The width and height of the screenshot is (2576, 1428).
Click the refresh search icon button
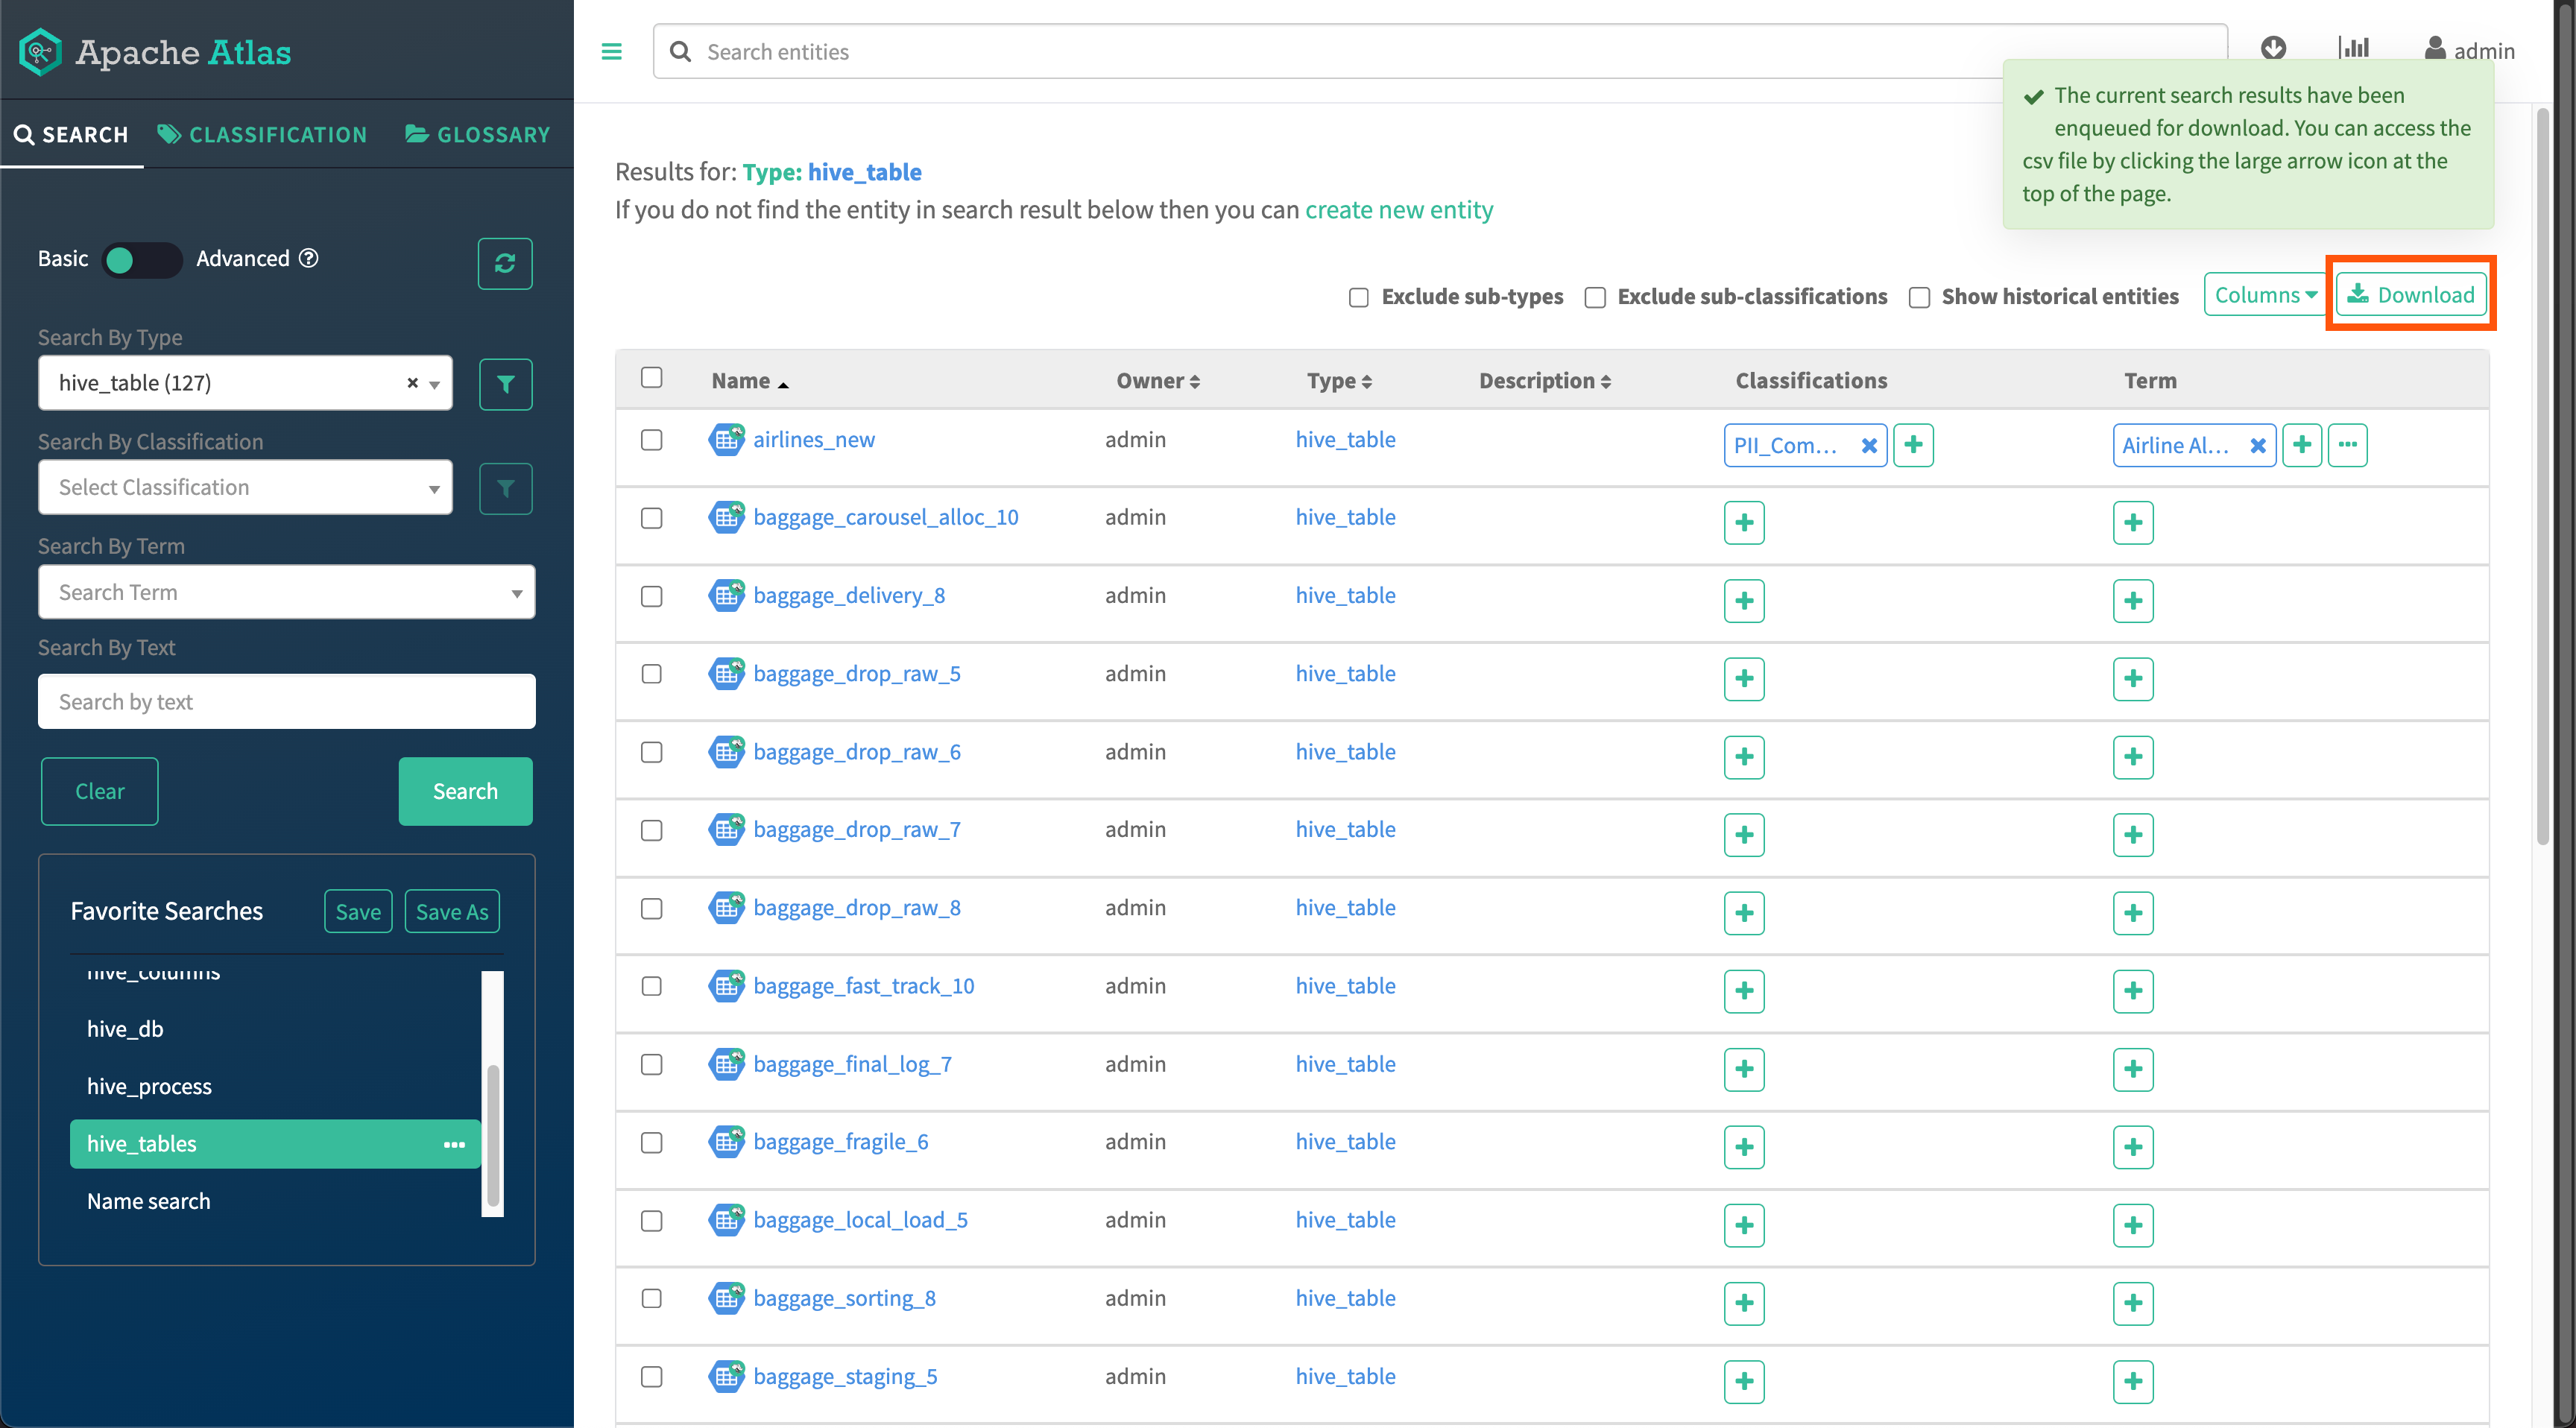(504, 263)
